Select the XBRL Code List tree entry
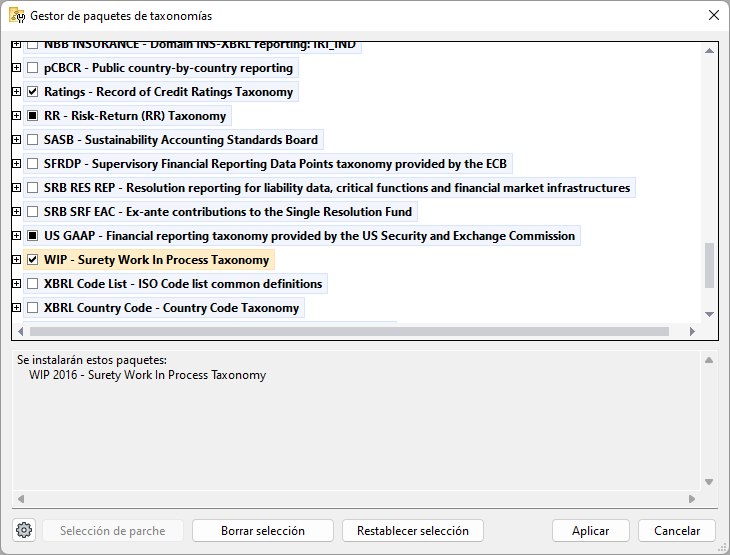 click(x=183, y=284)
